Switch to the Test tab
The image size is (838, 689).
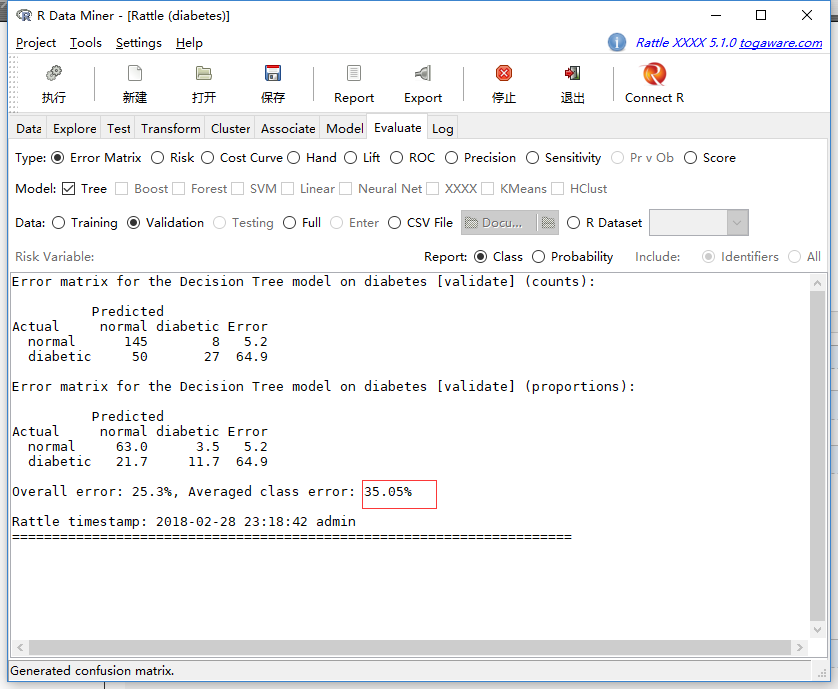click(x=119, y=128)
